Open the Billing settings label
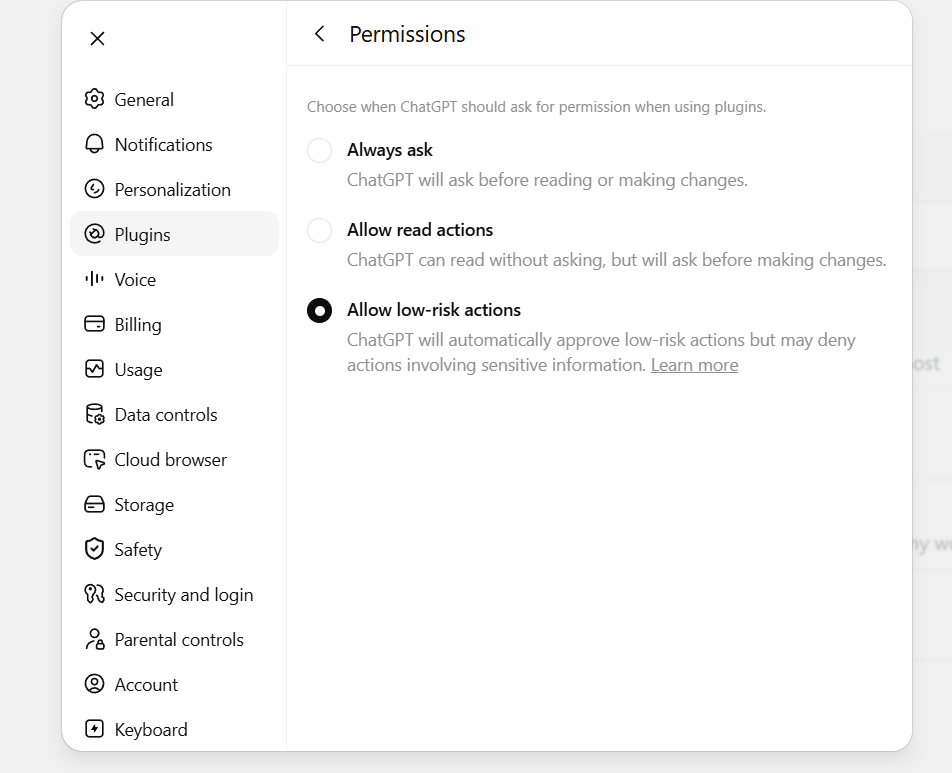 coord(138,325)
